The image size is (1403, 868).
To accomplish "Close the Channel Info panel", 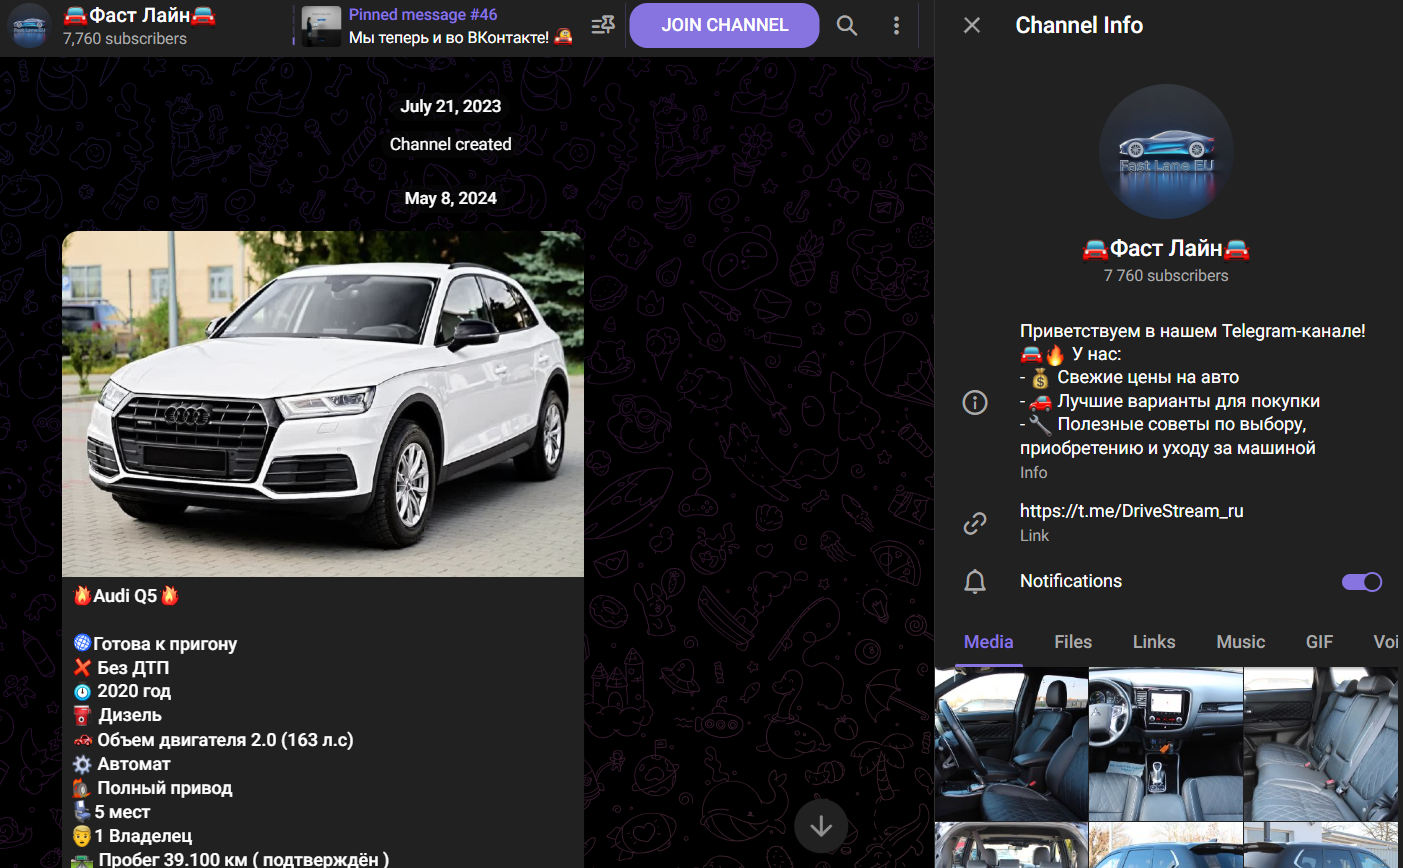I will pos(972,26).
